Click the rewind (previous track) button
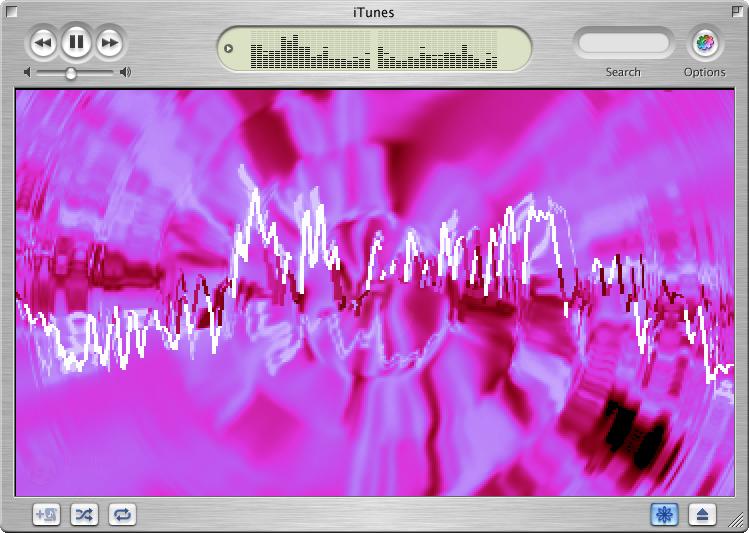The height and width of the screenshot is (533, 749). coord(43,43)
